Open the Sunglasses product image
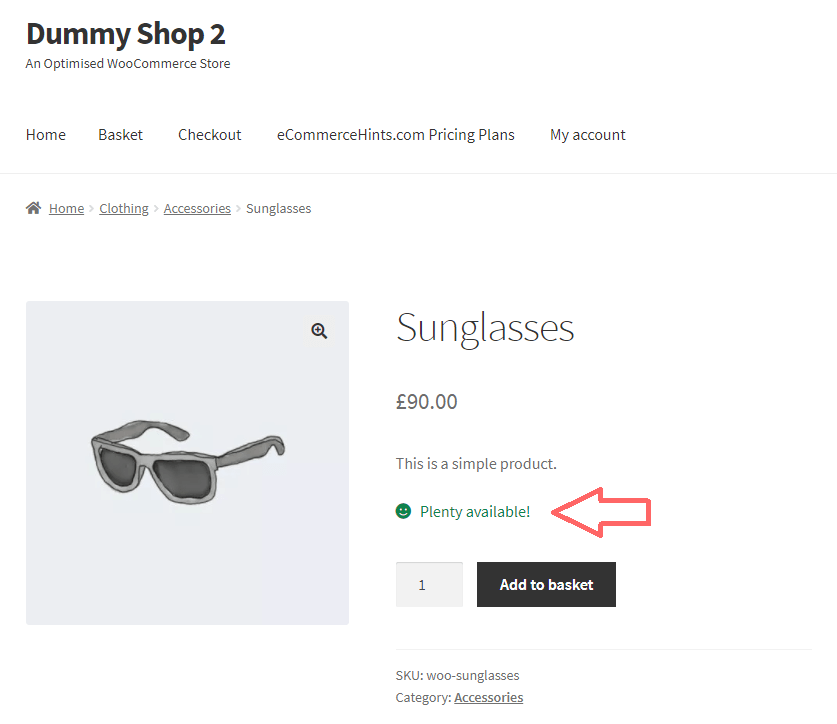Screen dimensions: 837x724 187,462
